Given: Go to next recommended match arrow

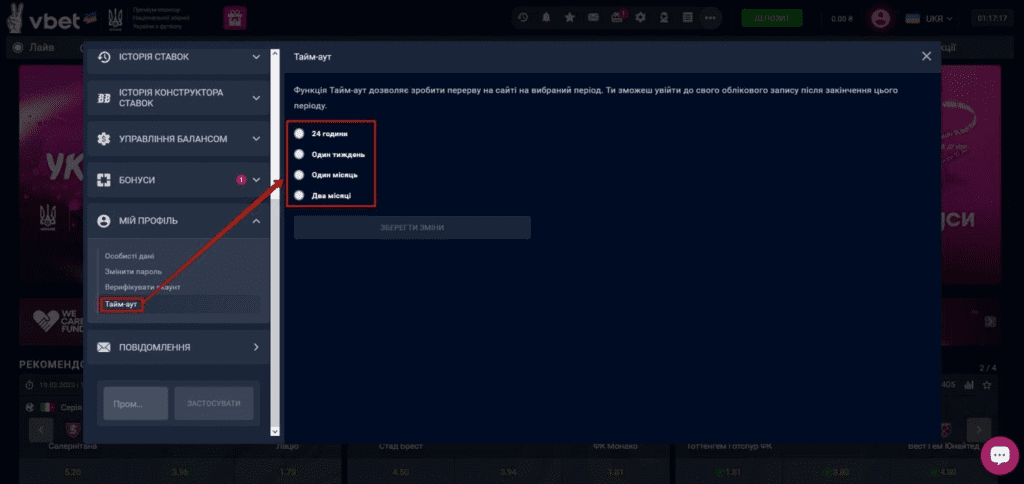Looking at the screenshot, I should (978, 430).
